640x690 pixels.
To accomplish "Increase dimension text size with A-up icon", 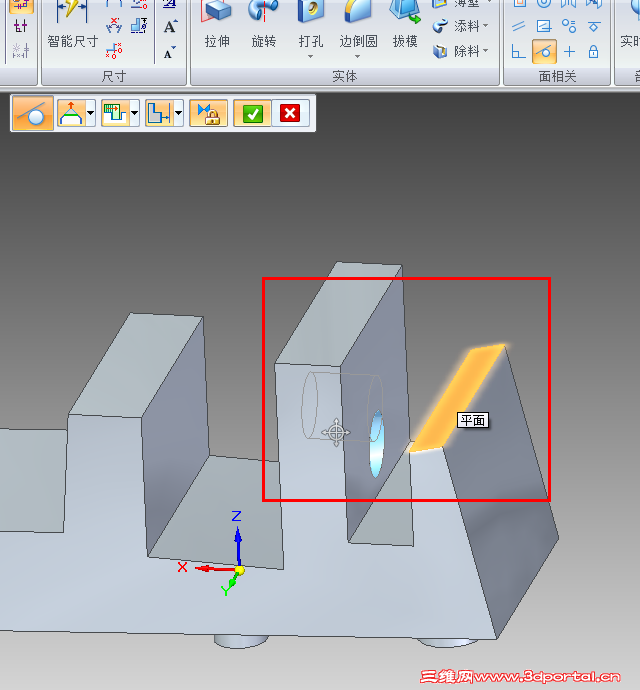I will pyautogui.click(x=170, y=26).
